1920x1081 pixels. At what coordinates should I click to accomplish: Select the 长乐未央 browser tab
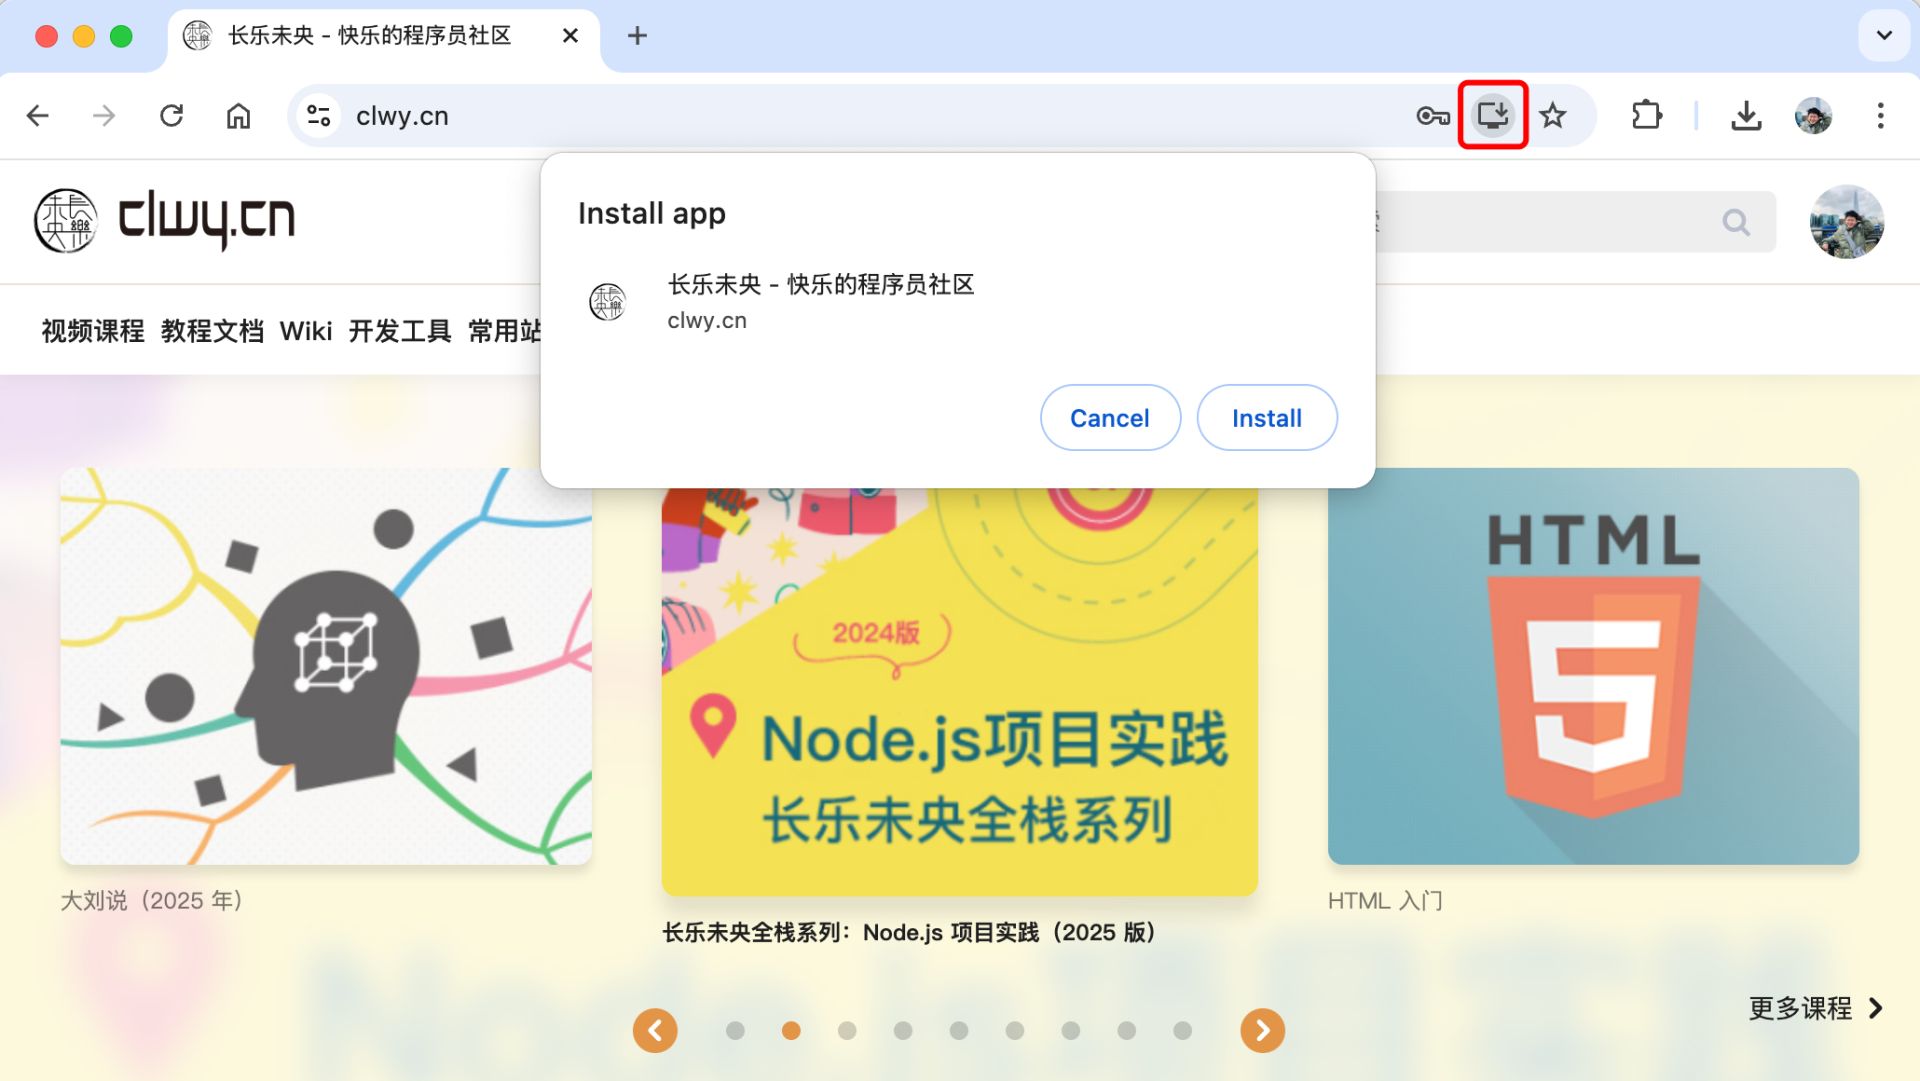[x=384, y=36]
